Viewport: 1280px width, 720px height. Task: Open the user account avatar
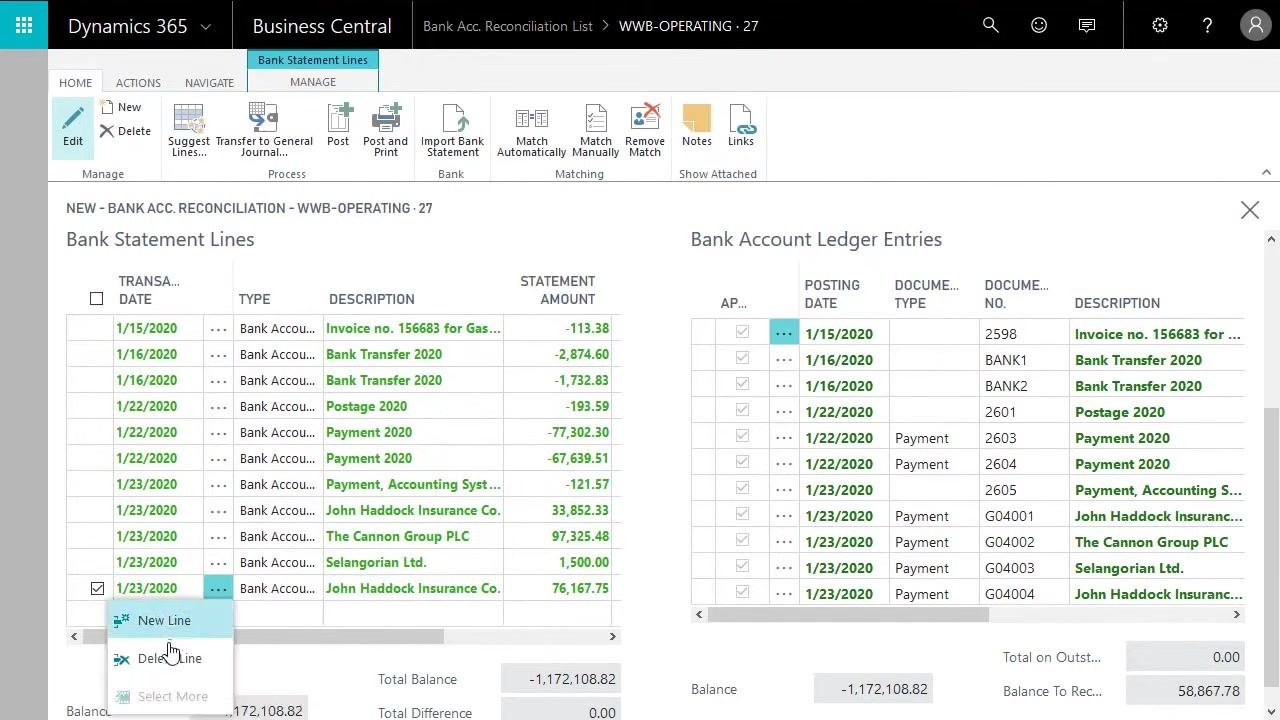click(1255, 26)
